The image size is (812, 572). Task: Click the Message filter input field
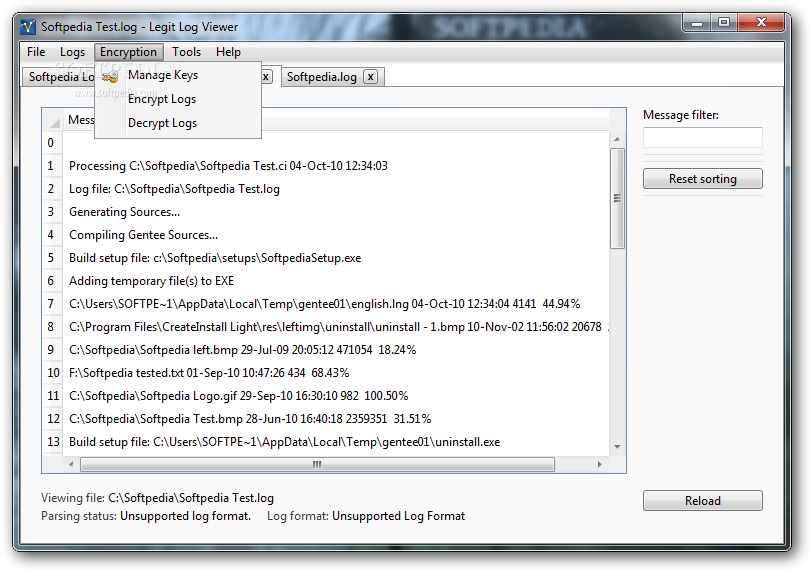pyautogui.click(x=703, y=138)
